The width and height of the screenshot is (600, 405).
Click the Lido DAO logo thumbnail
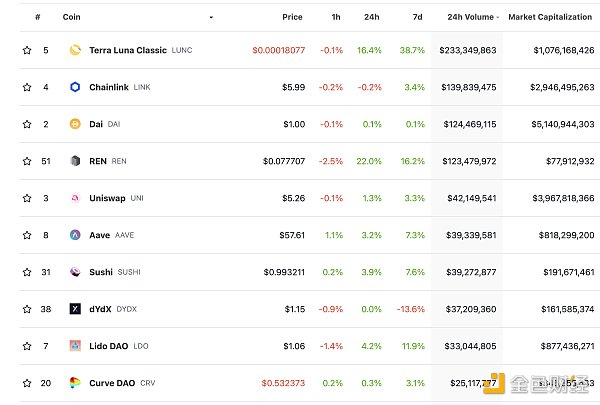coord(74,346)
